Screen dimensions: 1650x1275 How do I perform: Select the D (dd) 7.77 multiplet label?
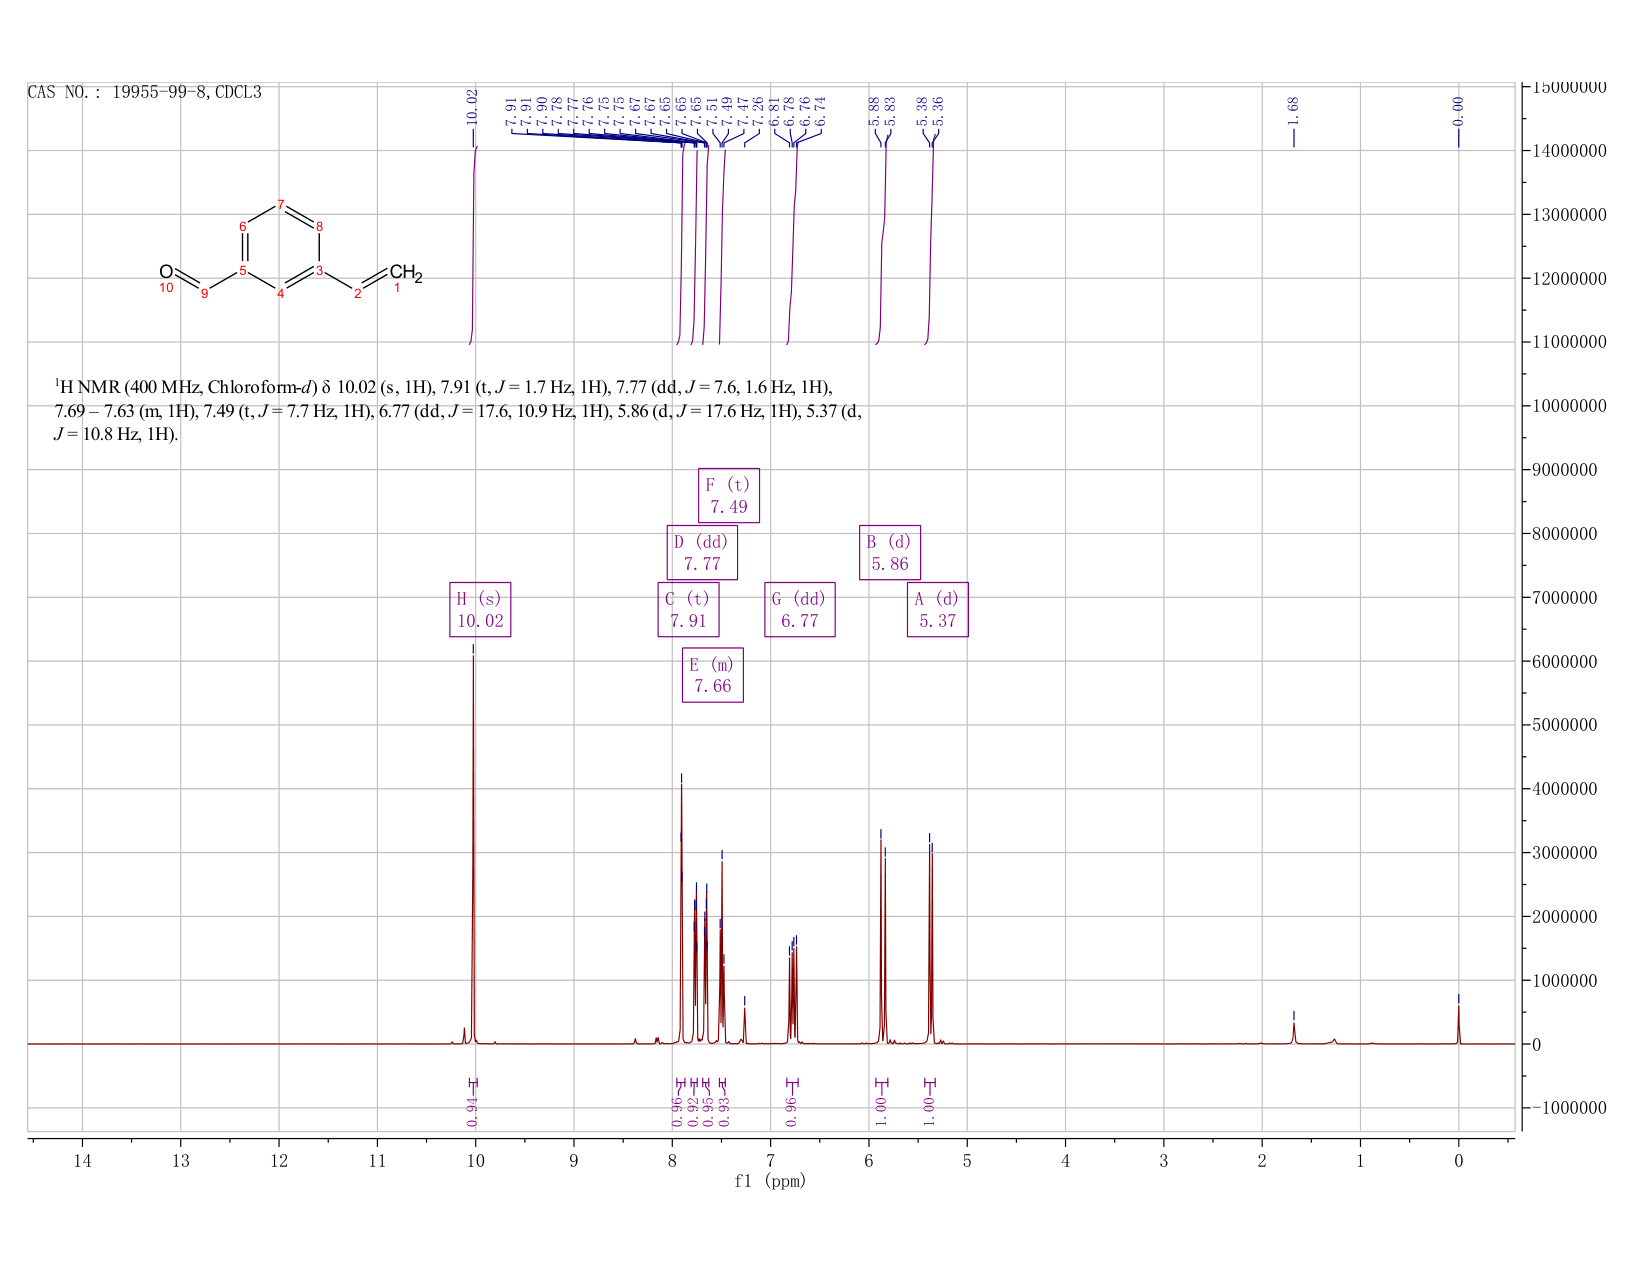[702, 552]
